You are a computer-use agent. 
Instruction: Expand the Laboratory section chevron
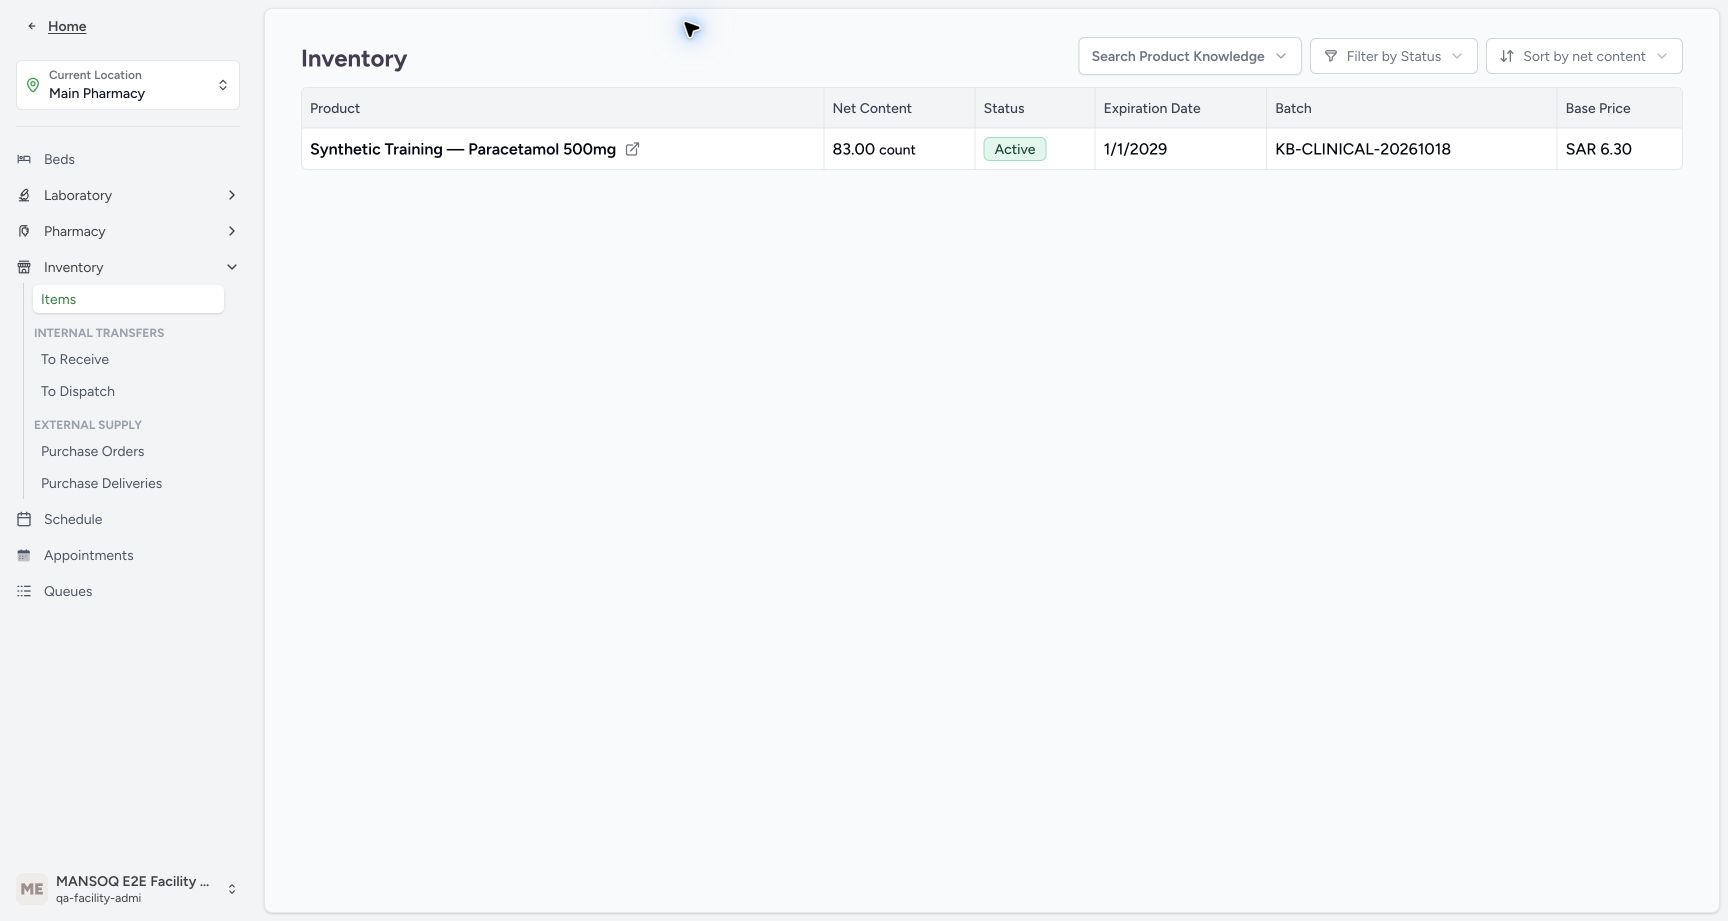[x=232, y=195]
